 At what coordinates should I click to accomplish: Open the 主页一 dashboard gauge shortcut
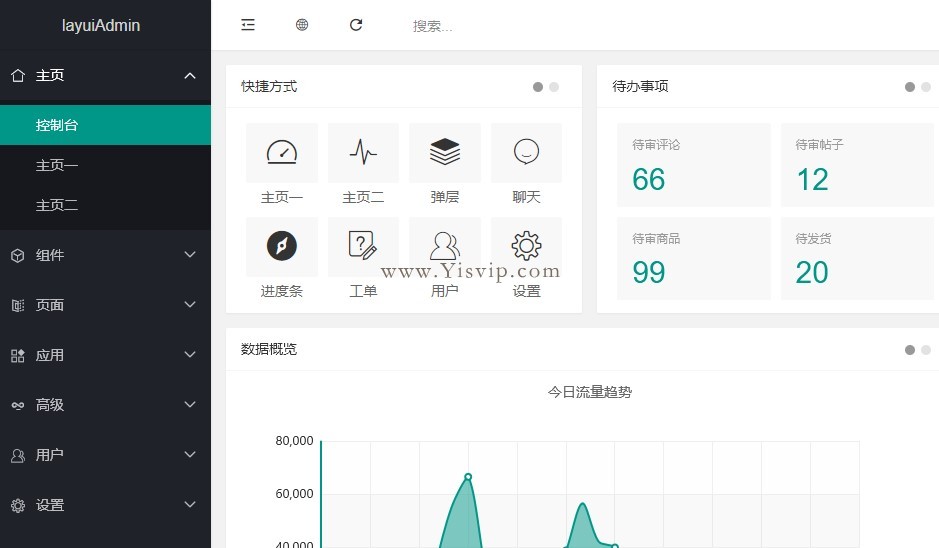pos(282,153)
